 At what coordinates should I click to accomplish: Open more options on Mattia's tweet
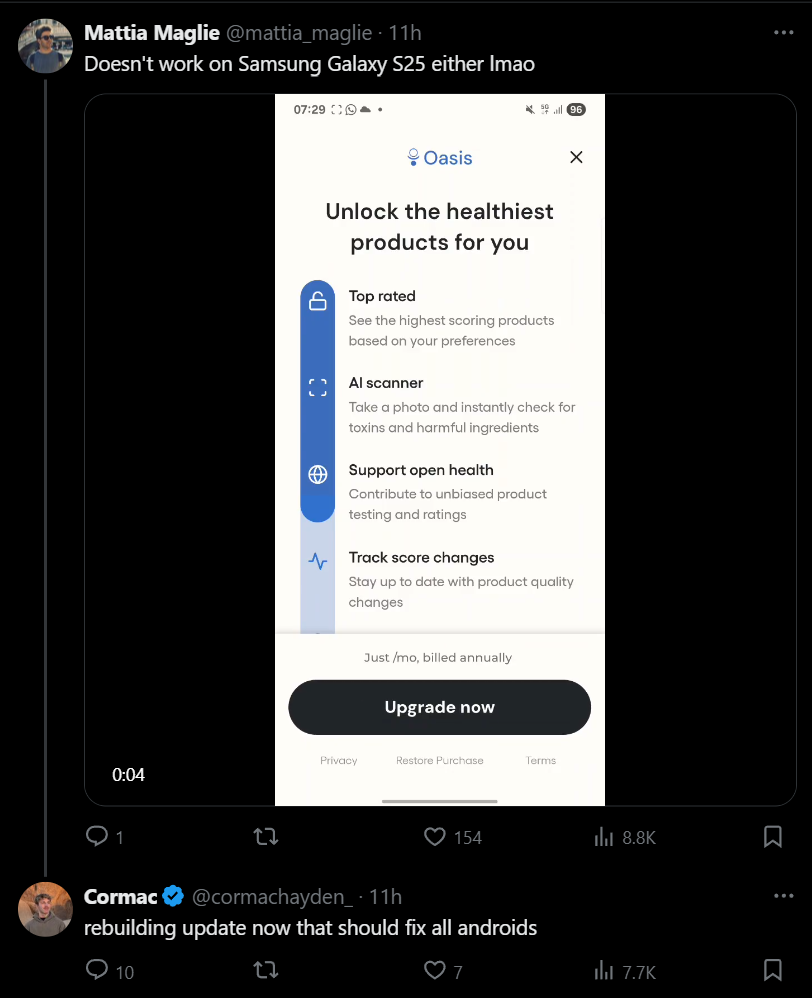[x=783, y=32]
